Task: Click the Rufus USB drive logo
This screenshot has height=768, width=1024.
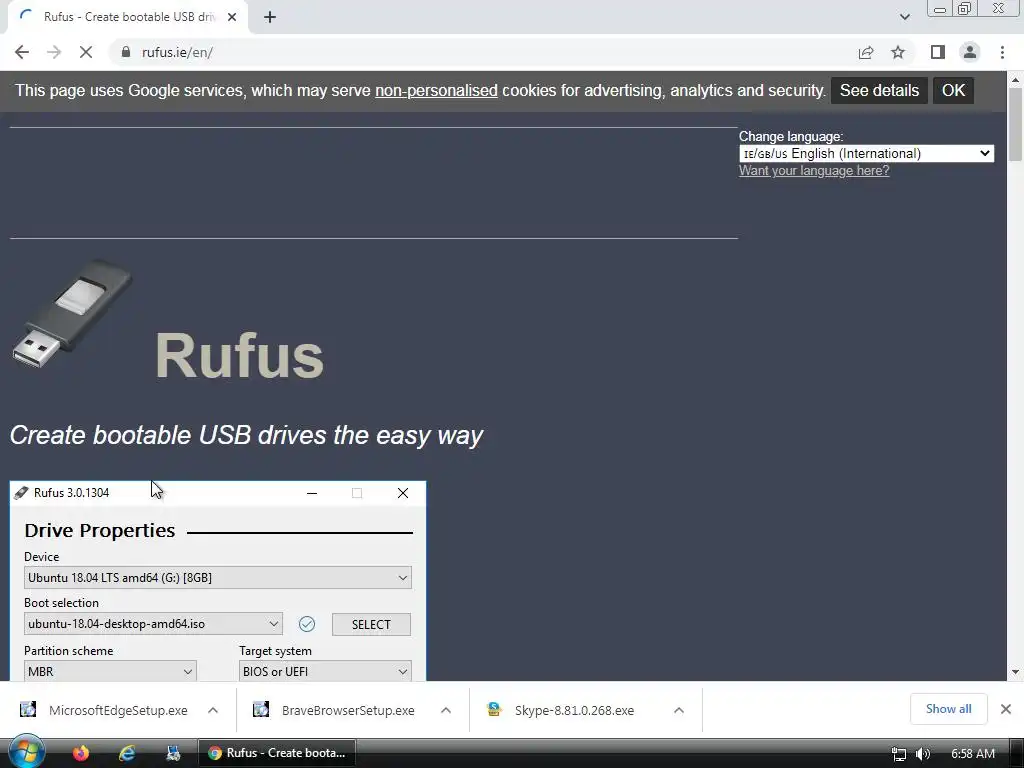Action: [x=72, y=313]
